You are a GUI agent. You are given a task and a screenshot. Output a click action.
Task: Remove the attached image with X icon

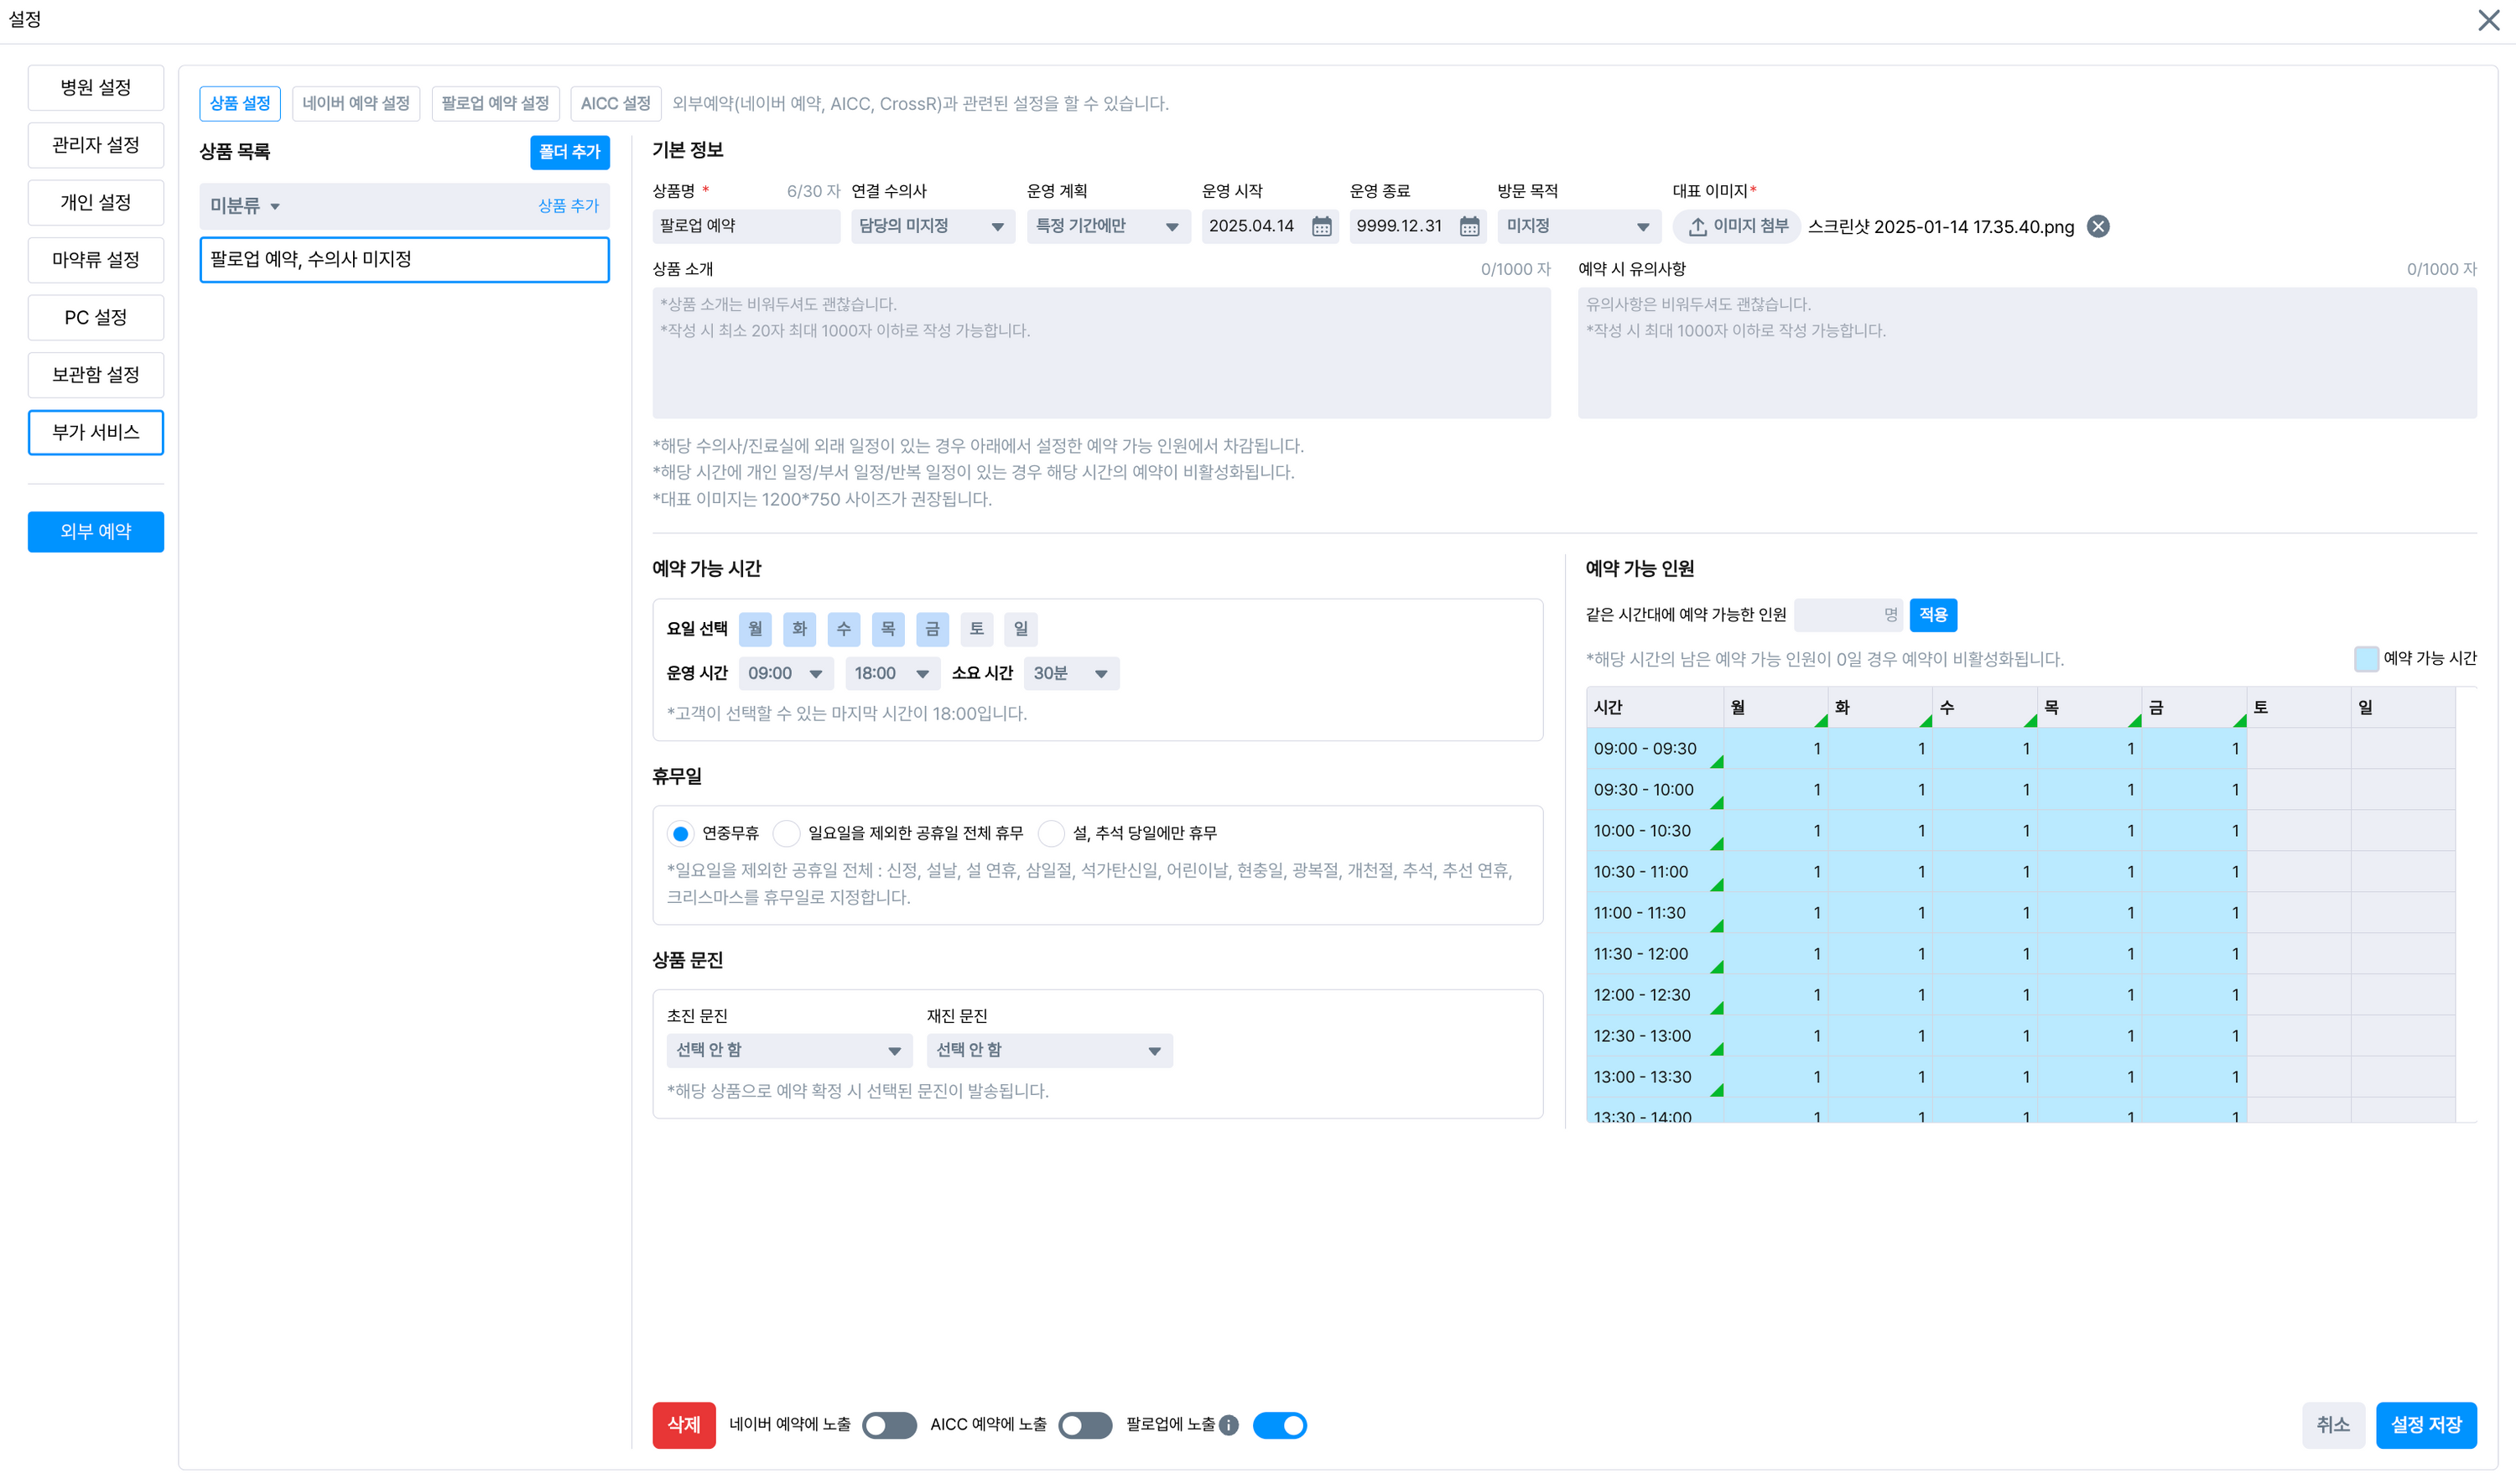pyautogui.click(x=2098, y=227)
